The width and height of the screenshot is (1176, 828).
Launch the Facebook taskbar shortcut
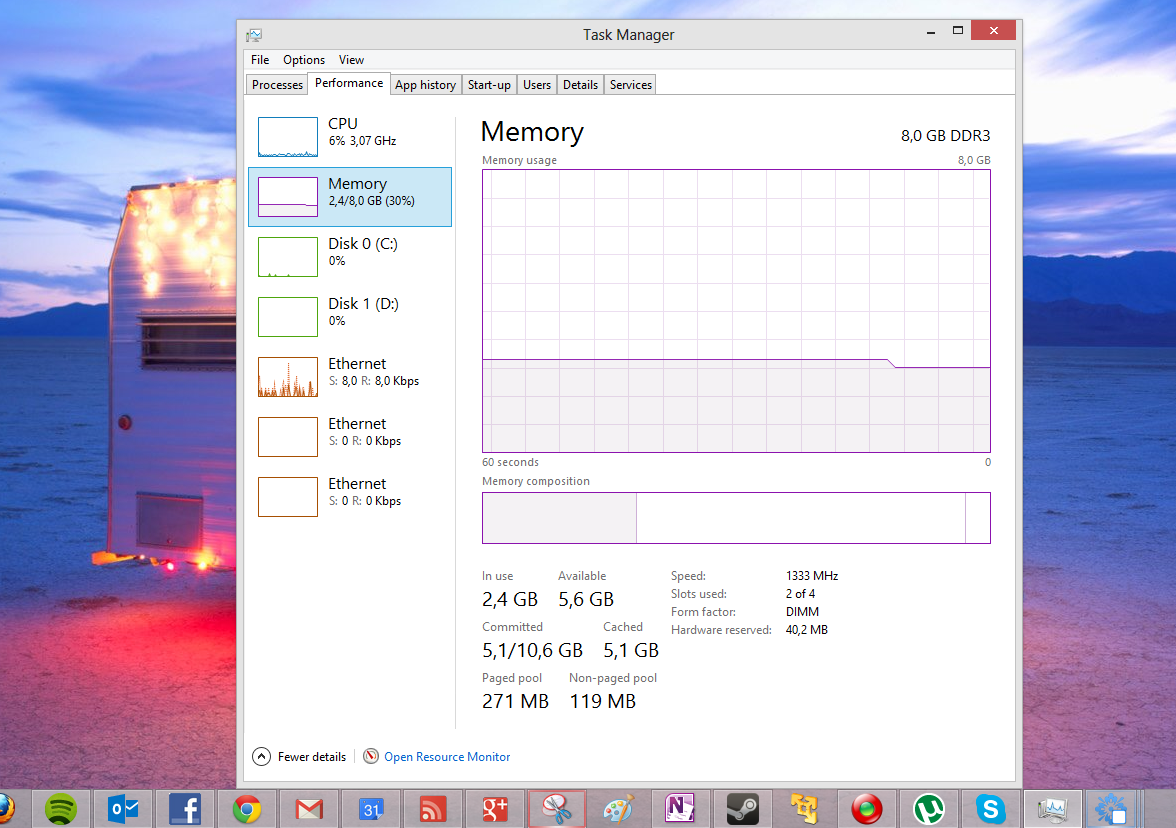point(185,809)
